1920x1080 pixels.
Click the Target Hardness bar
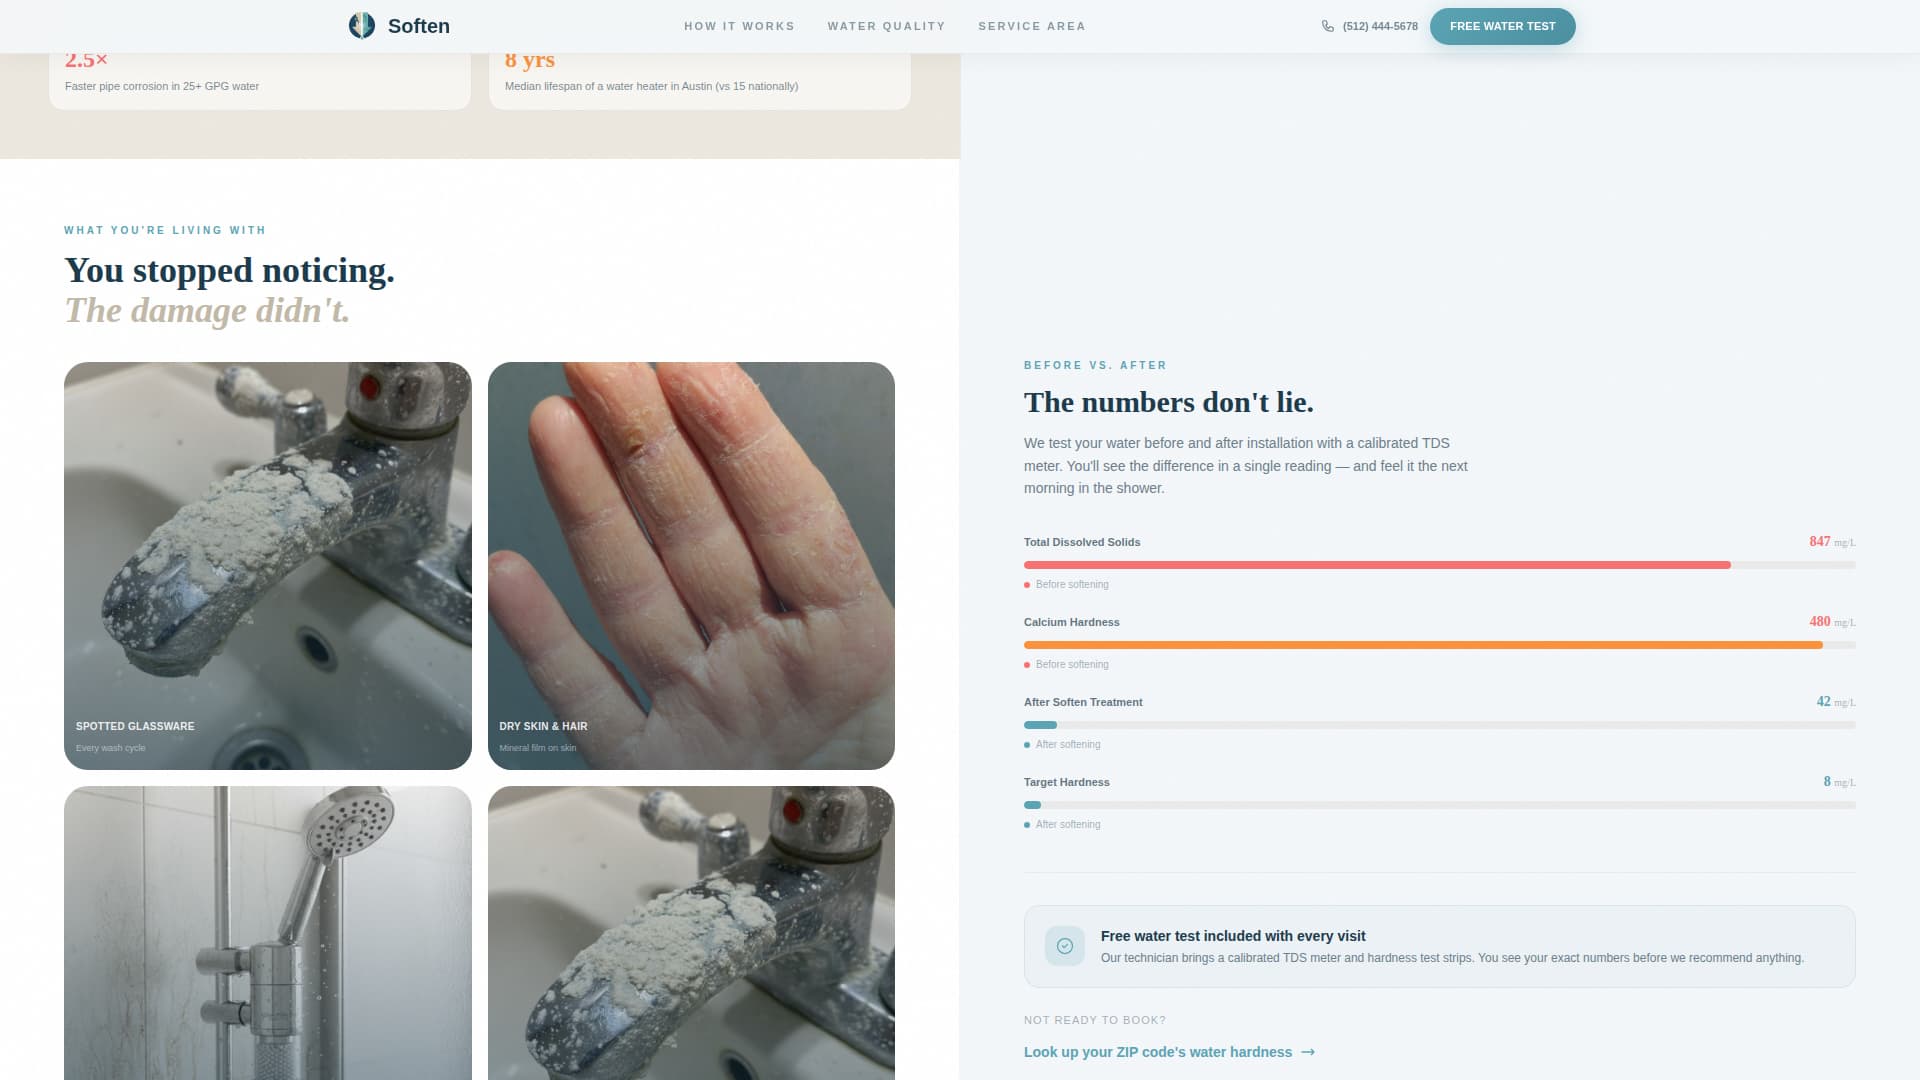click(1032, 805)
